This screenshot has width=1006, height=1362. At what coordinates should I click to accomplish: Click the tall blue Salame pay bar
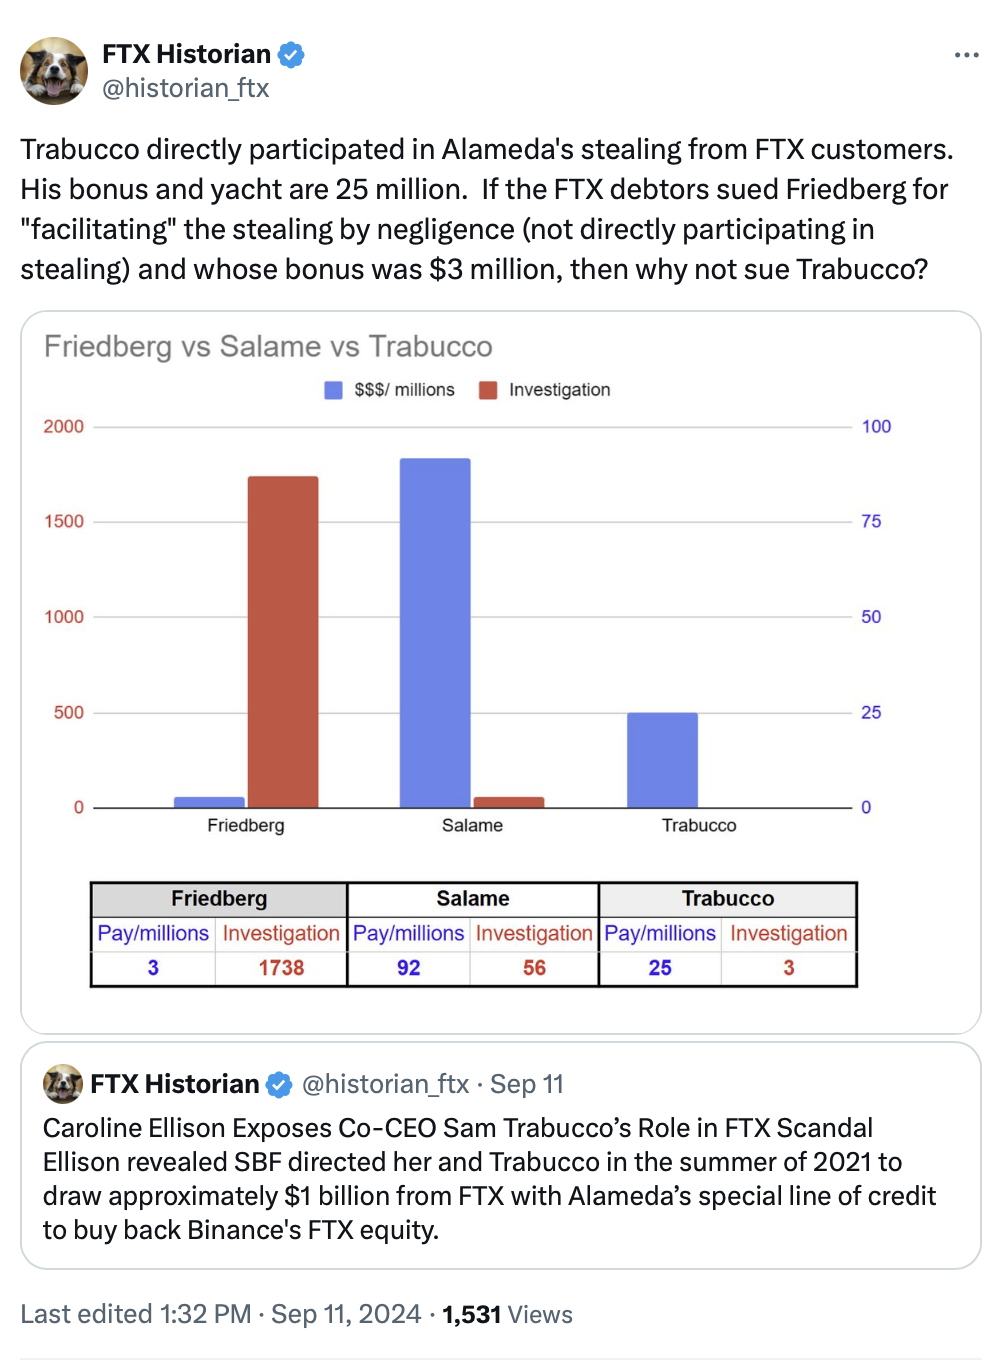coord(435,632)
